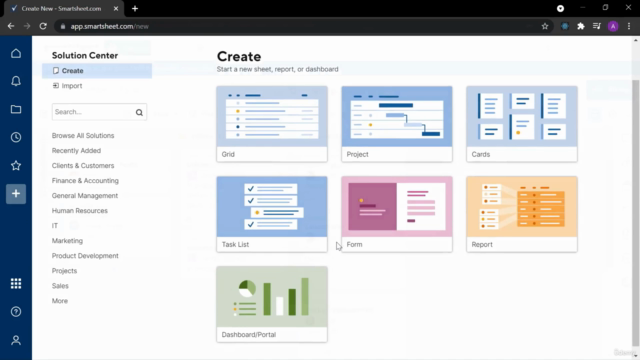Click browser forward arrow
The height and width of the screenshot is (360, 640).
point(27,26)
